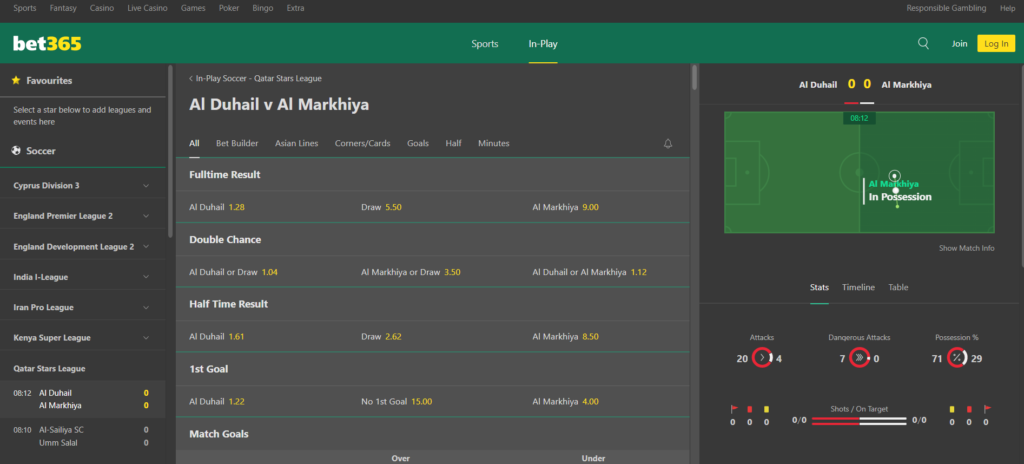Screen dimensions: 1024x464
Task: Collapse Qatar Stars League section
Action: (x=82, y=369)
